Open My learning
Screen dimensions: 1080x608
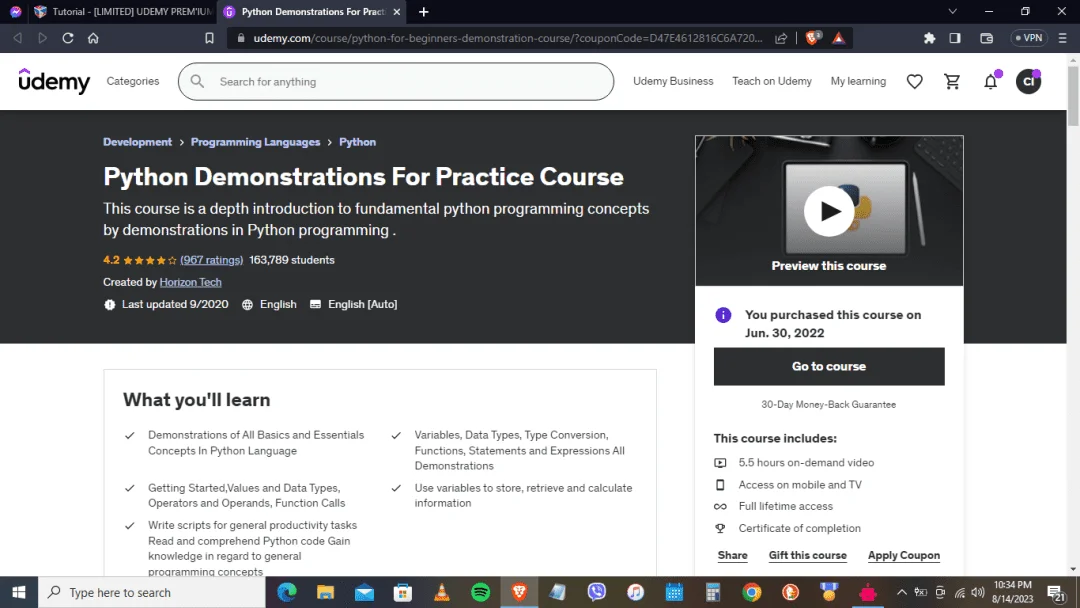tap(858, 81)
